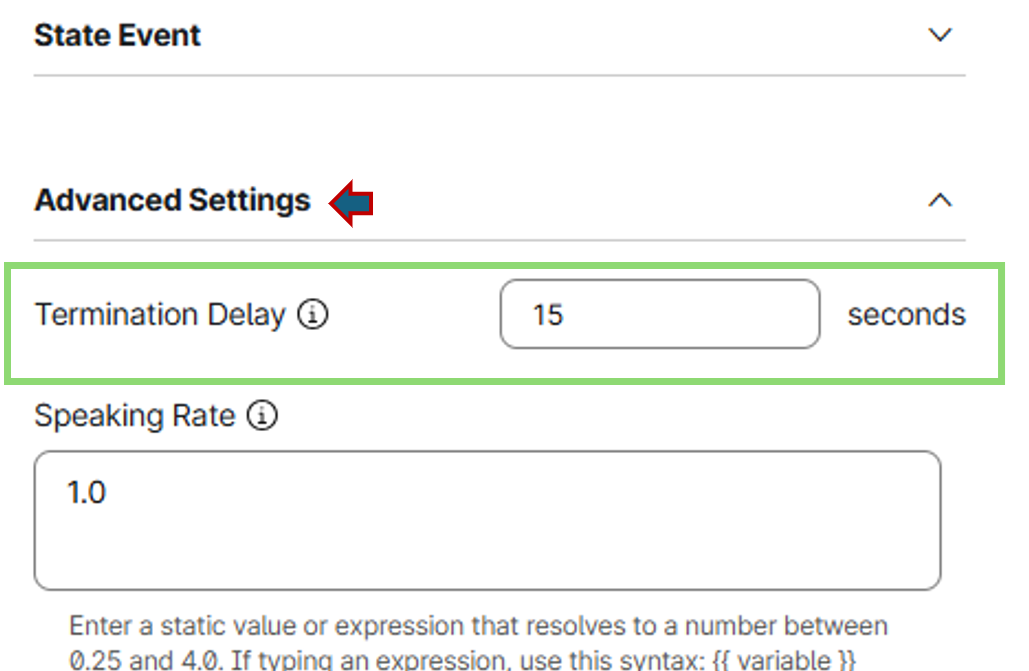Open the Termination Delay info icon
The height and width of the screenshot is (671, 1029).
click(313, 315)
